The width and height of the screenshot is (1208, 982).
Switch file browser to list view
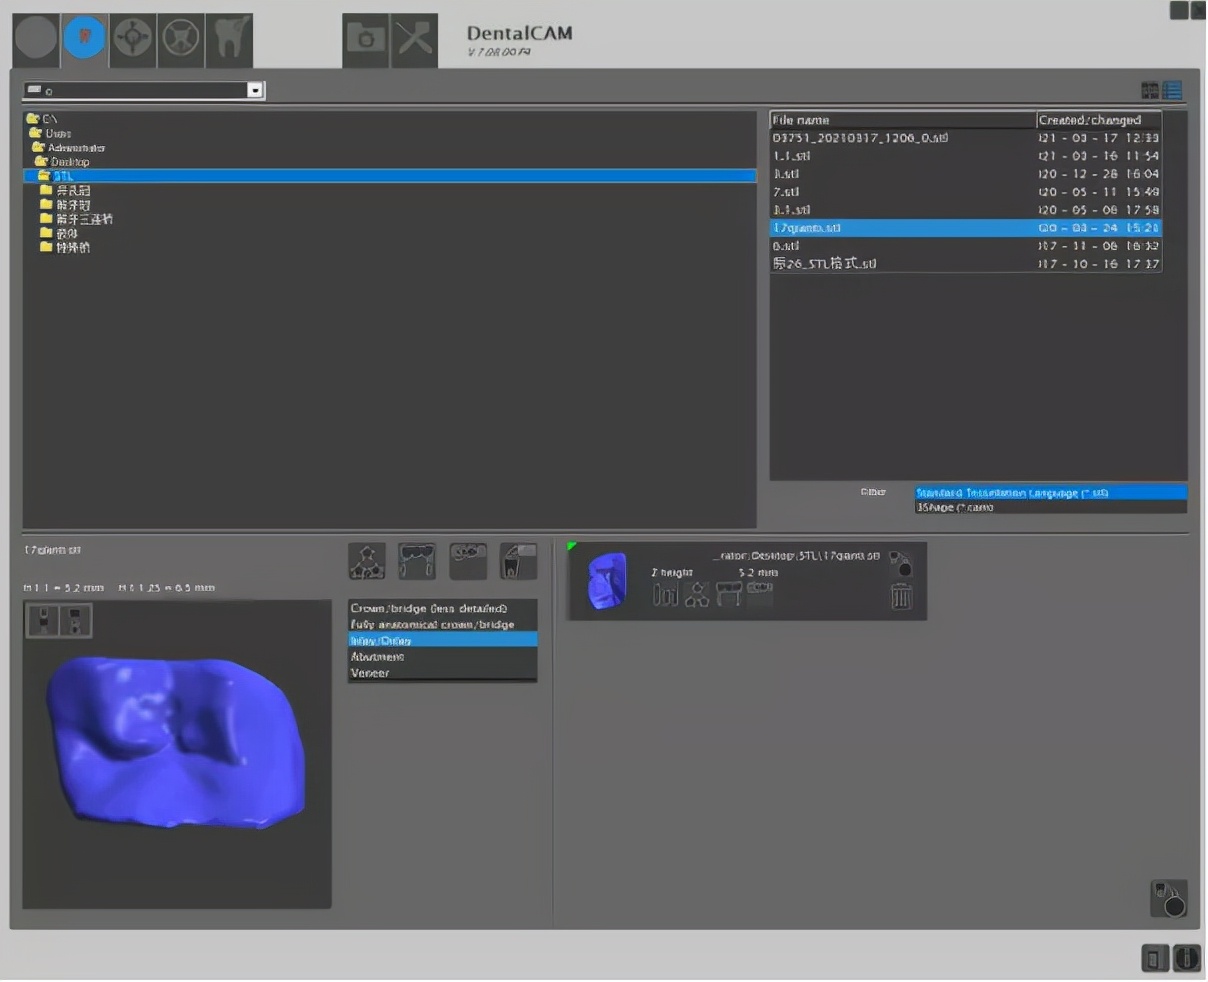click(1172, 90)
